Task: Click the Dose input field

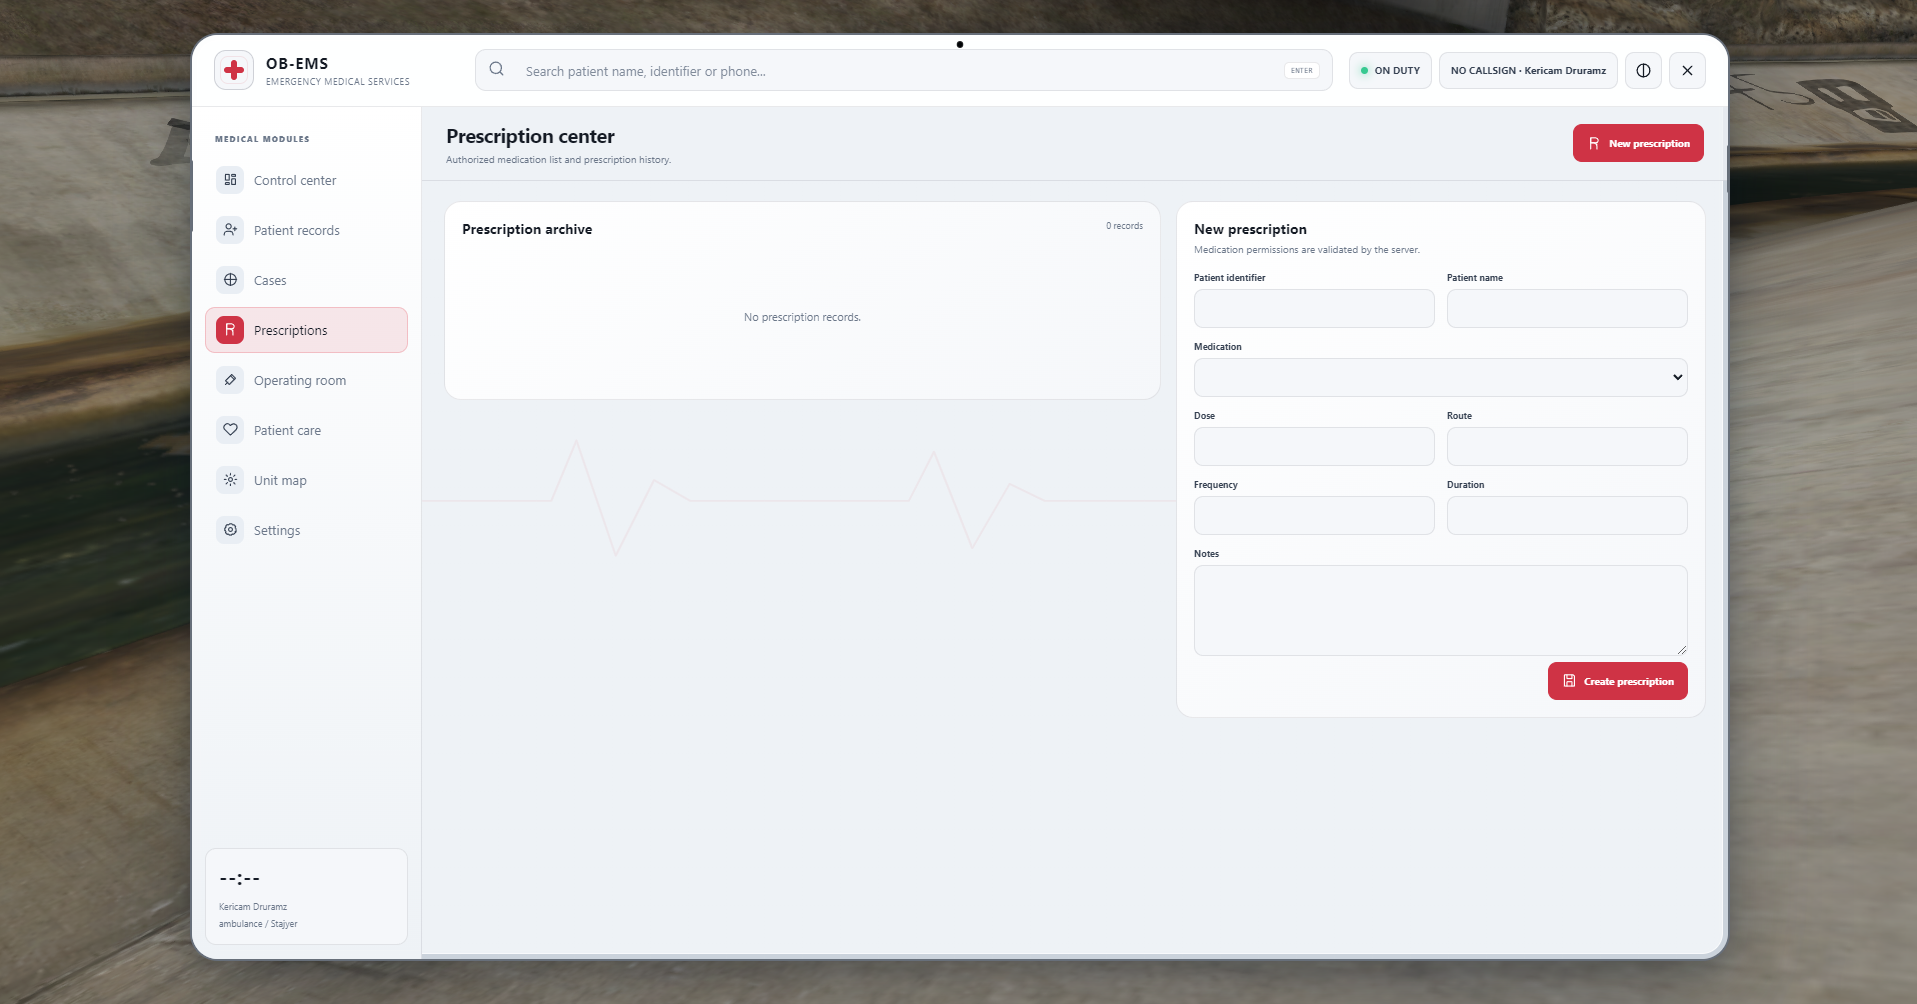Action: 1314,447
